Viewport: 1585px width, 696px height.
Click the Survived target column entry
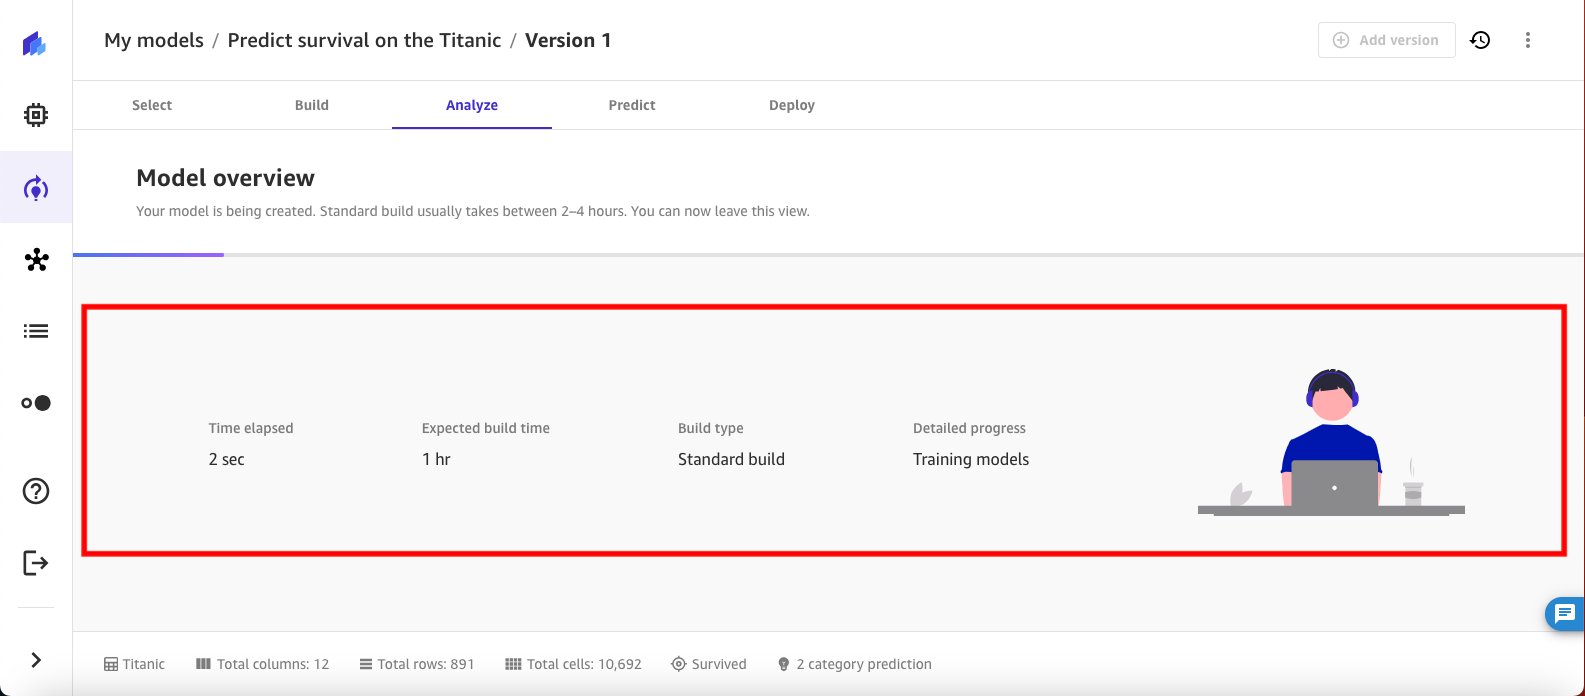(709, 664)
